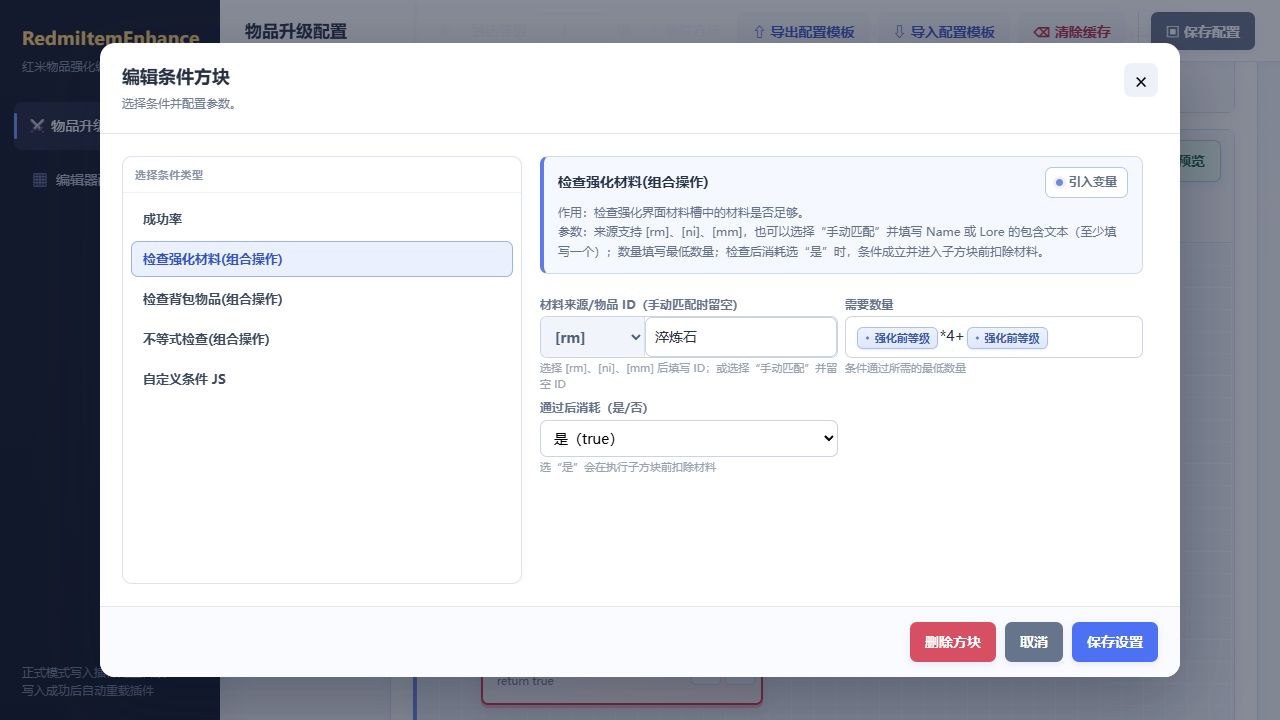
Task: Open the 是（true）consume dropdown
Action: (x=689, y=438)
